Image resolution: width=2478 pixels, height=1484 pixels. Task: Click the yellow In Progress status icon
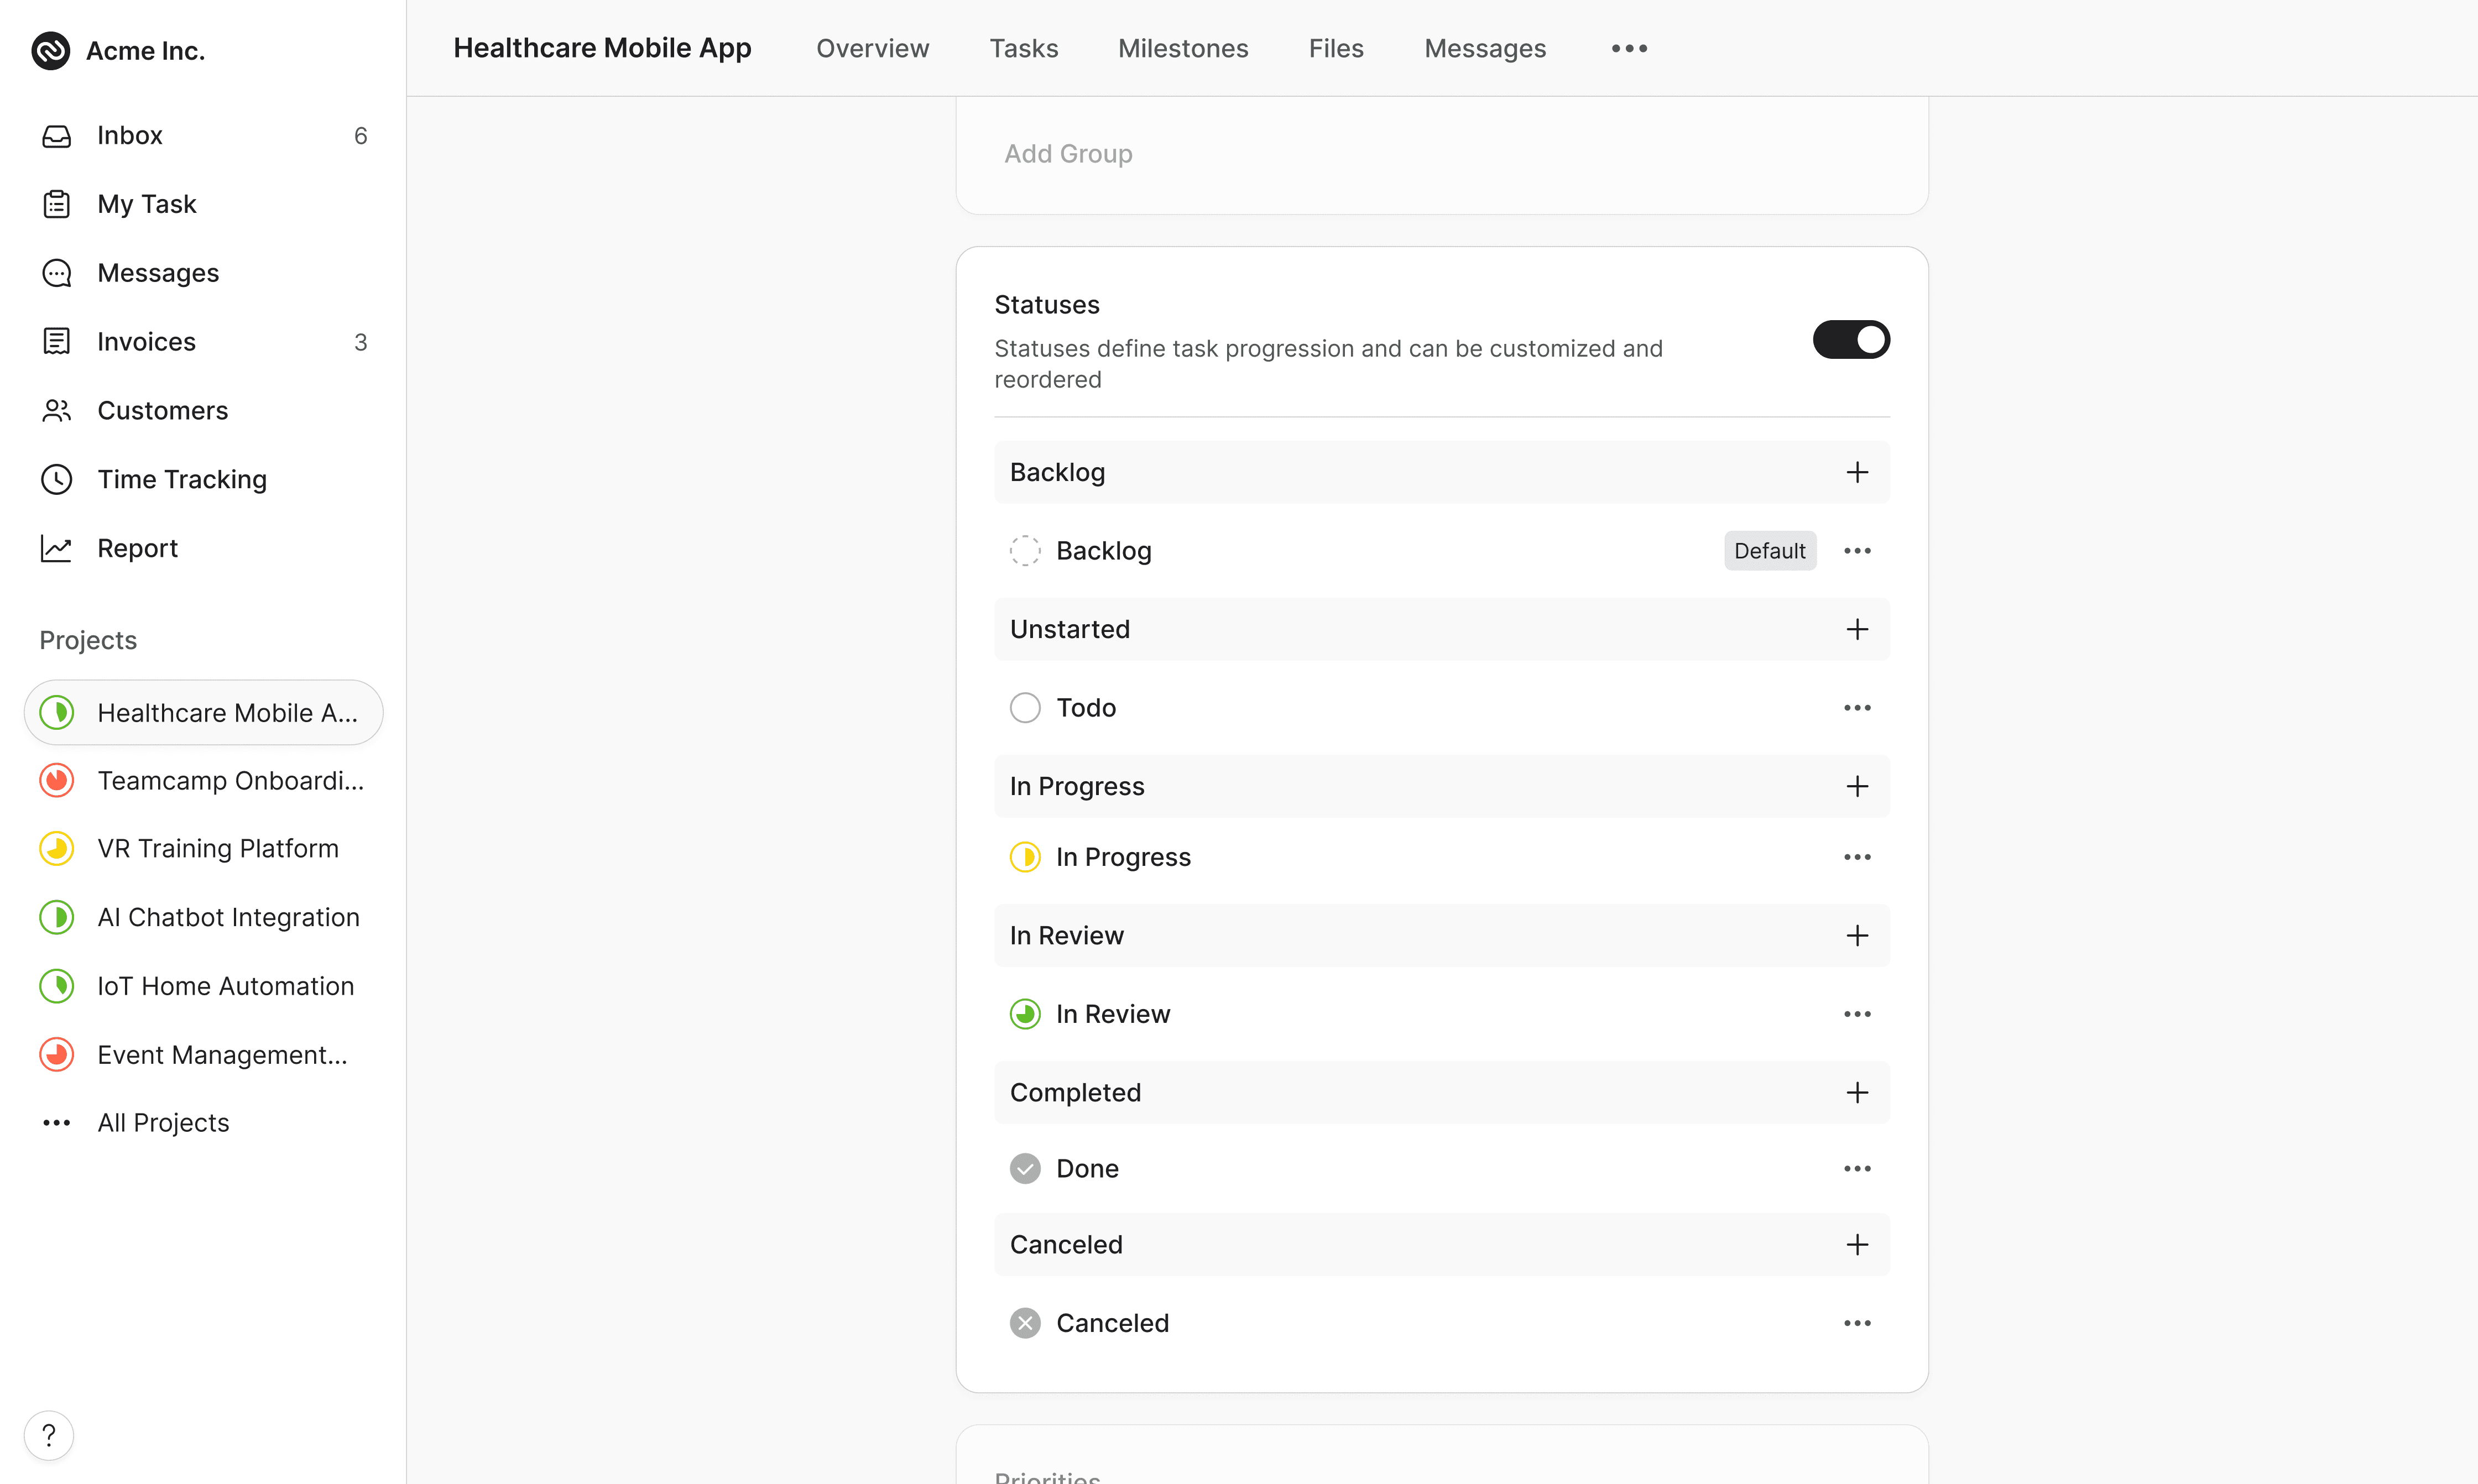(x=1025, y=857)
